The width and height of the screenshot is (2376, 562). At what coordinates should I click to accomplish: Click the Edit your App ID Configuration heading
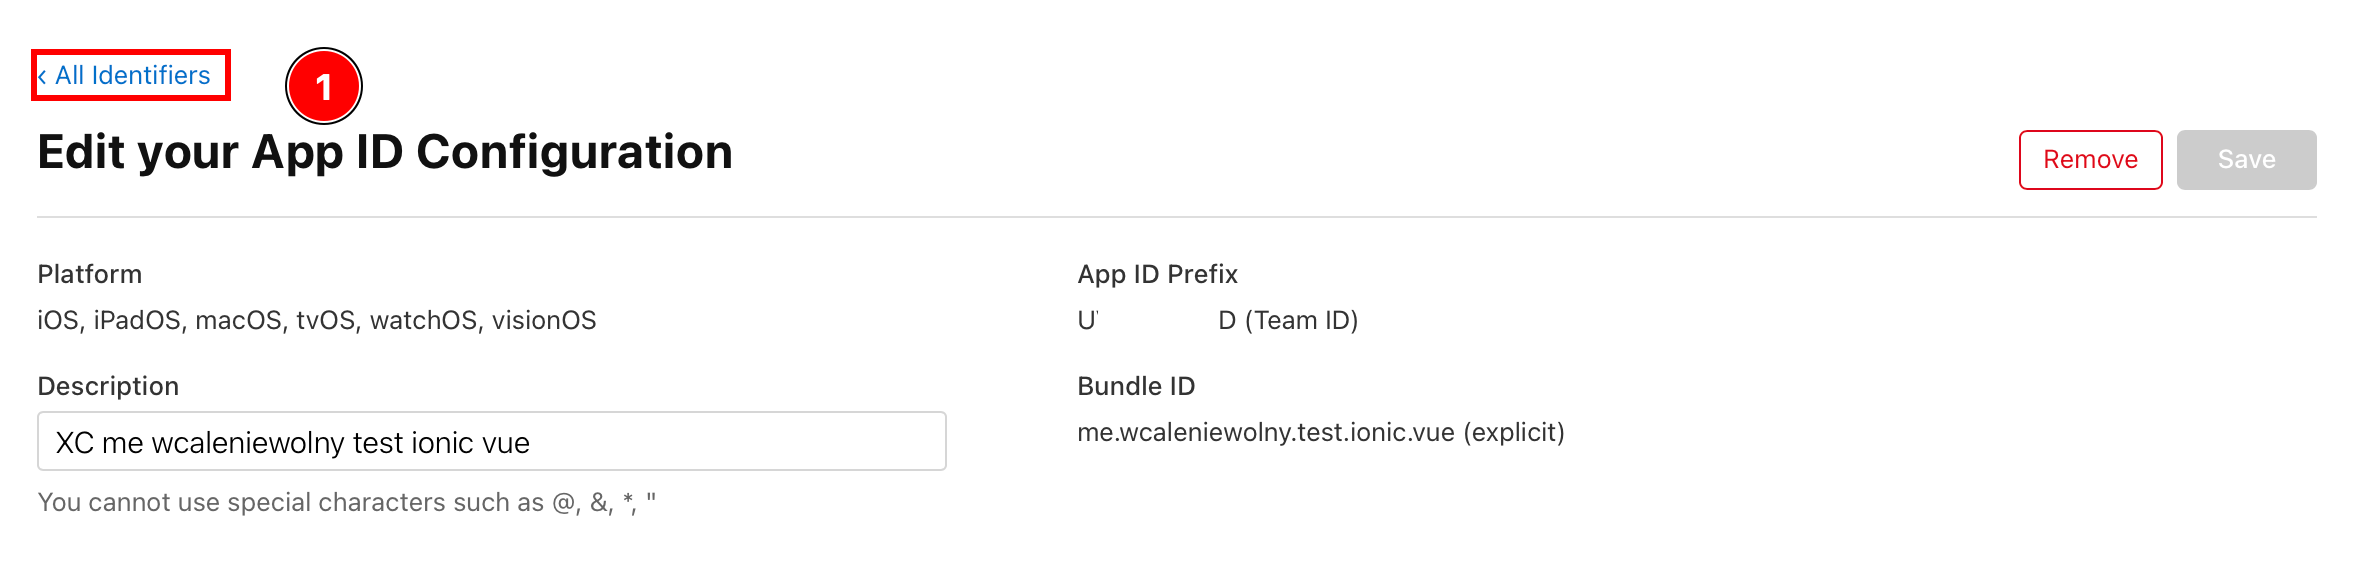coord(385,153)
